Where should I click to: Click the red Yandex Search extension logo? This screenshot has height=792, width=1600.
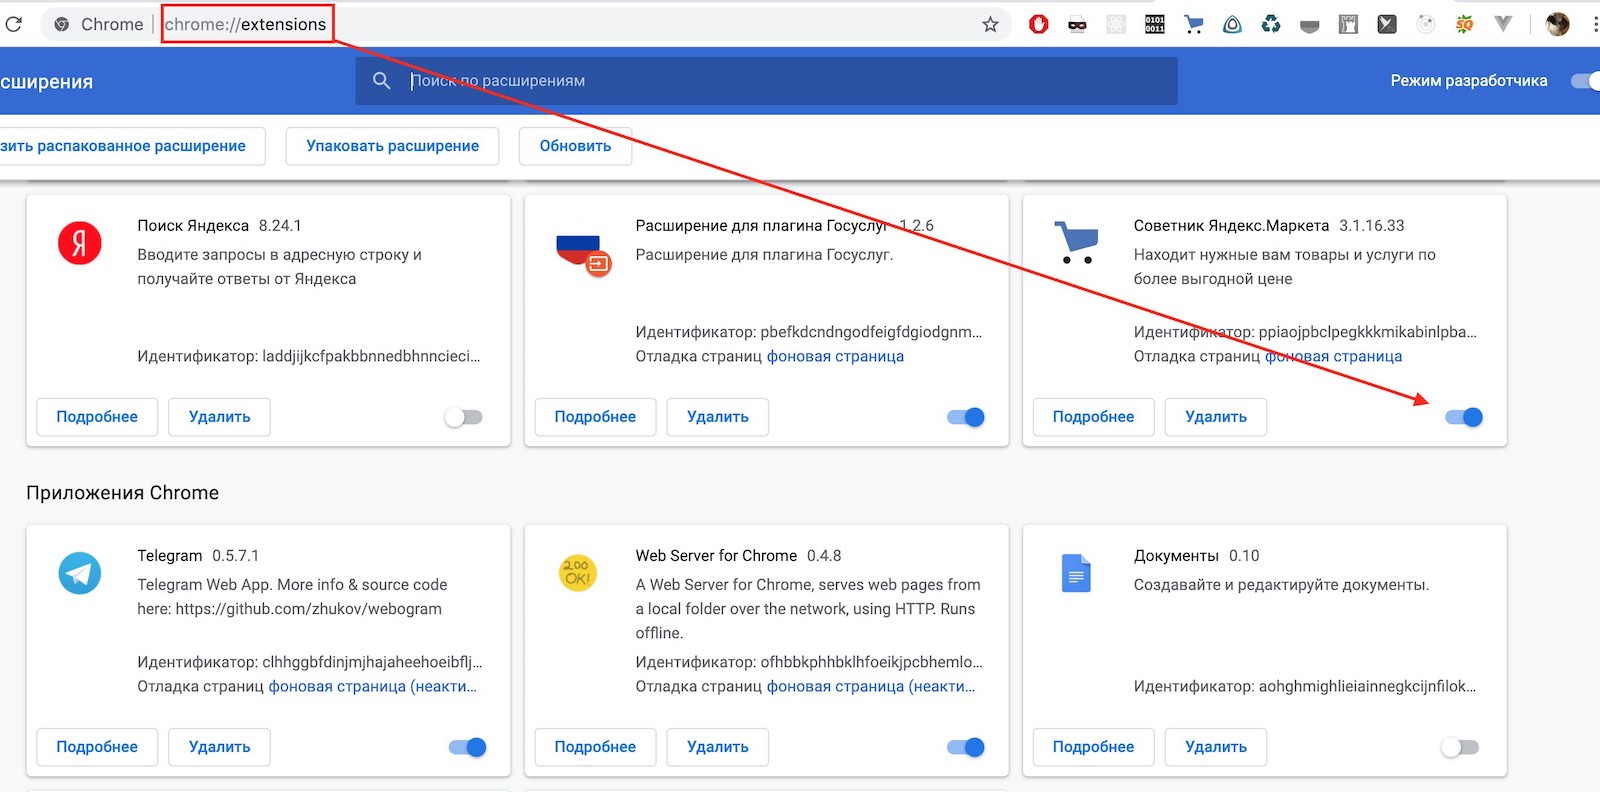pyautogui.click(x=80, y=243)
